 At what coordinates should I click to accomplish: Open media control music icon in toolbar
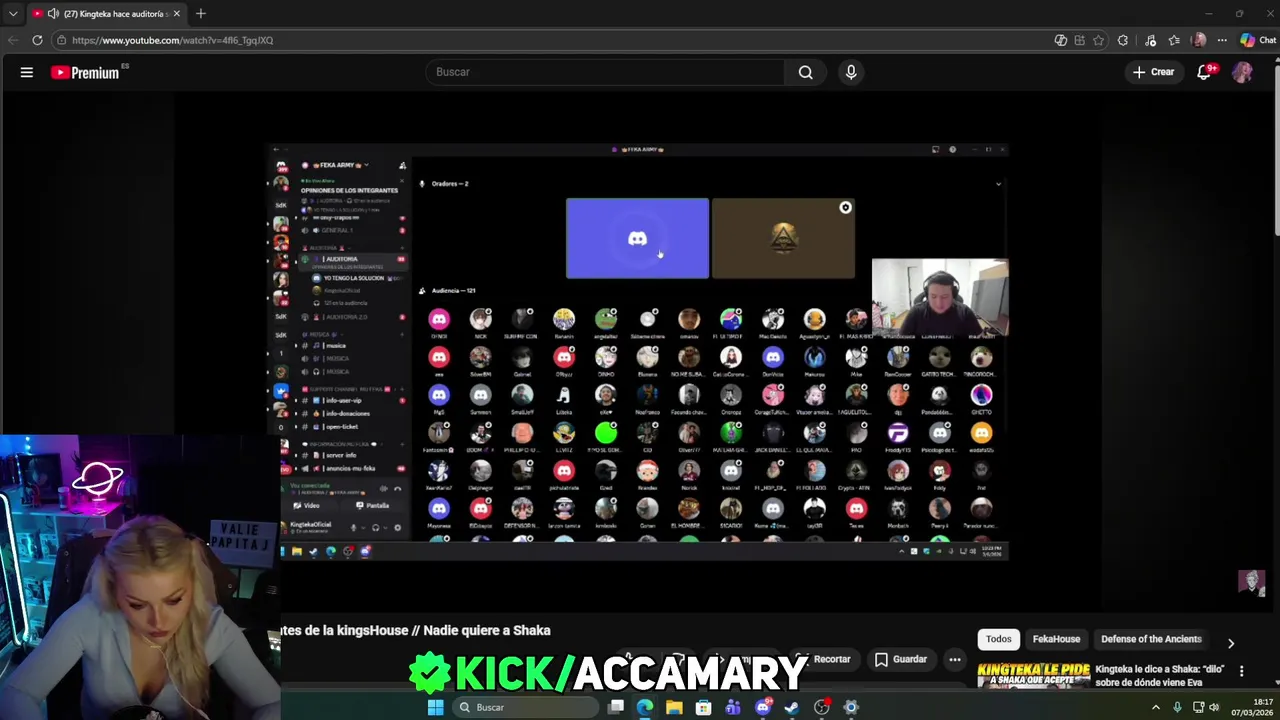point(1150,40)
